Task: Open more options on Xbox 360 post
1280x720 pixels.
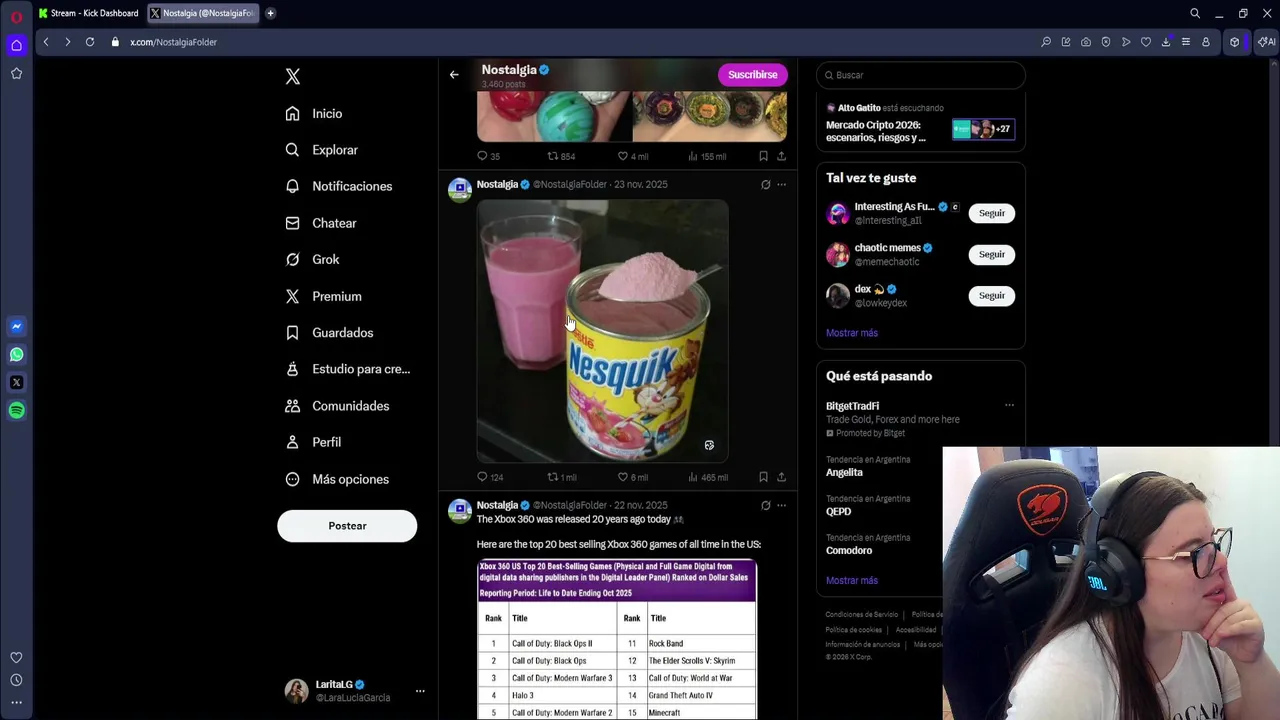Action: (x=781, y=505)
